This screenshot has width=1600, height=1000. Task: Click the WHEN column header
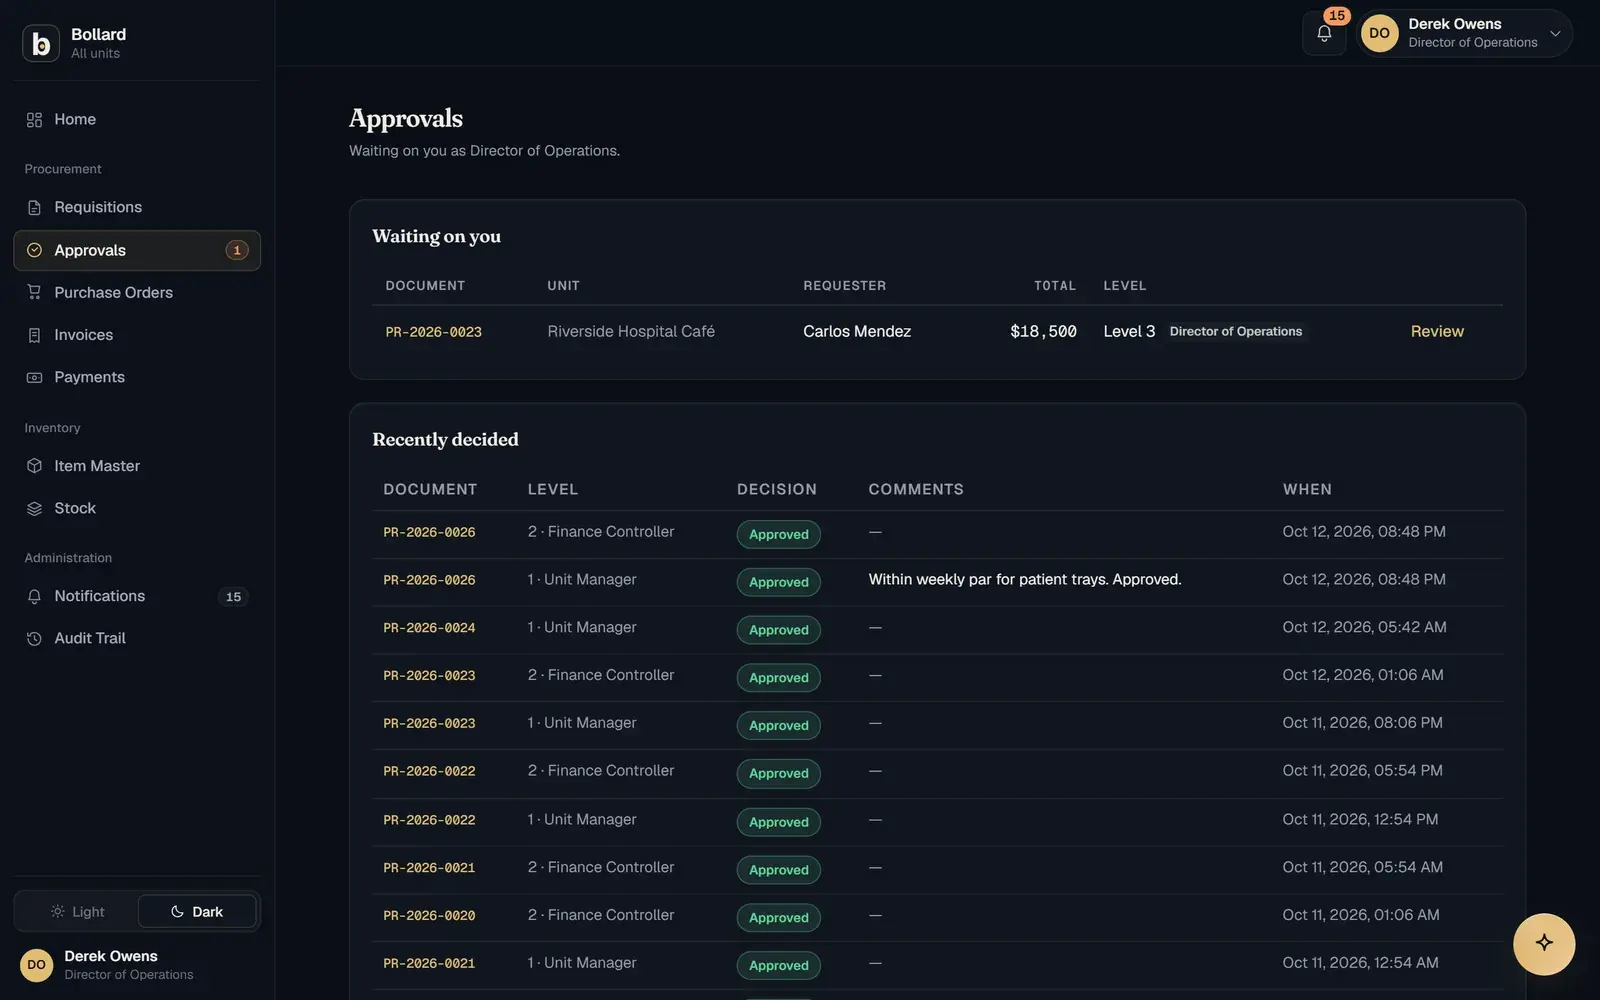click(x=1307, y=489)
